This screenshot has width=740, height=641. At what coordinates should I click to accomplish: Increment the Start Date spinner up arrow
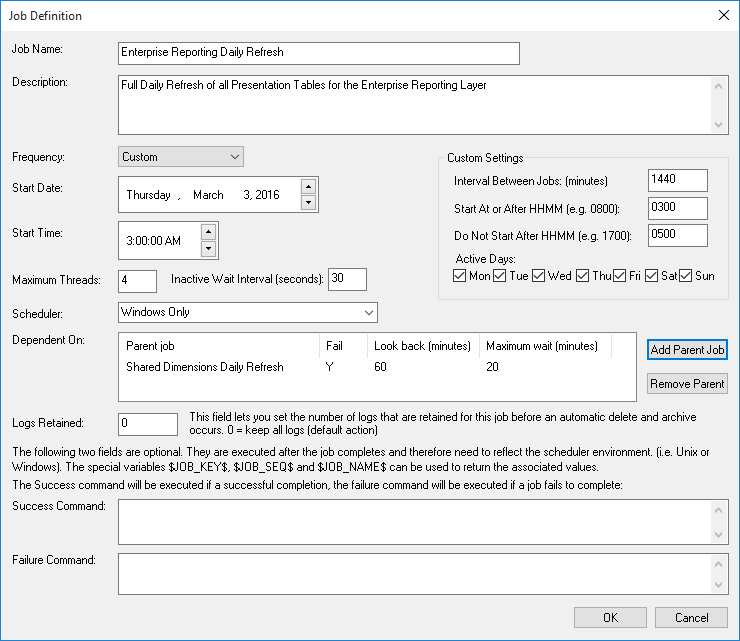[308, 186]
